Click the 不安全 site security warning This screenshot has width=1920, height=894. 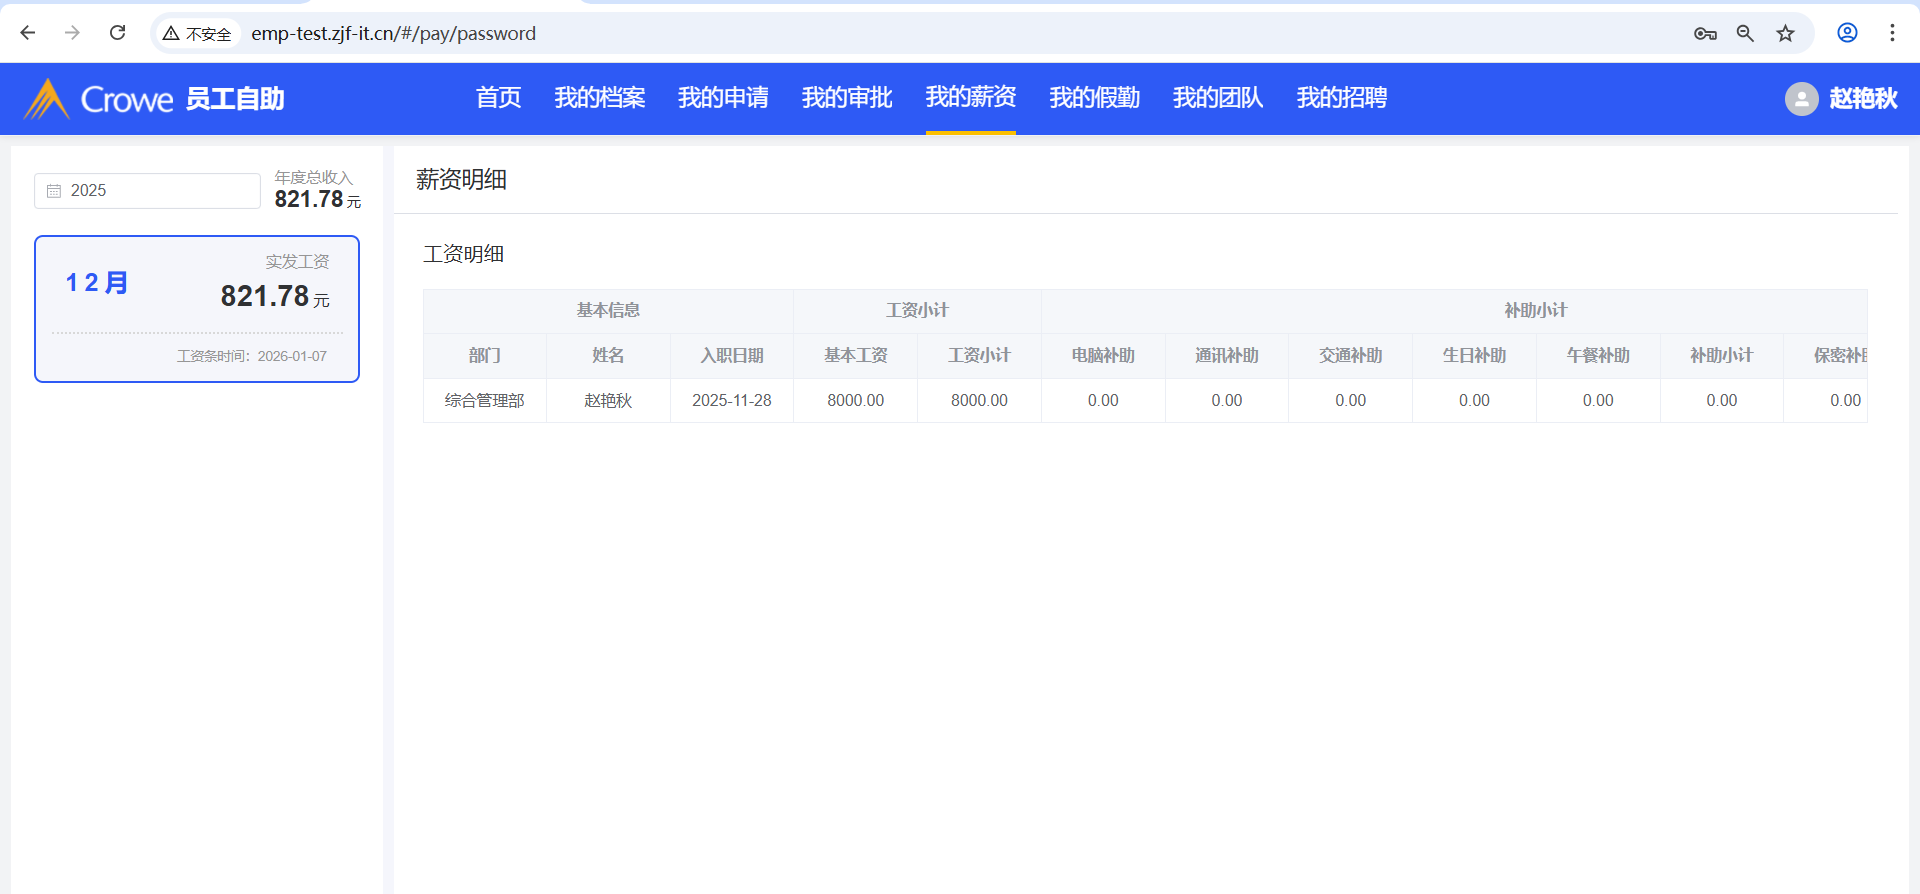tap(198, 34)
